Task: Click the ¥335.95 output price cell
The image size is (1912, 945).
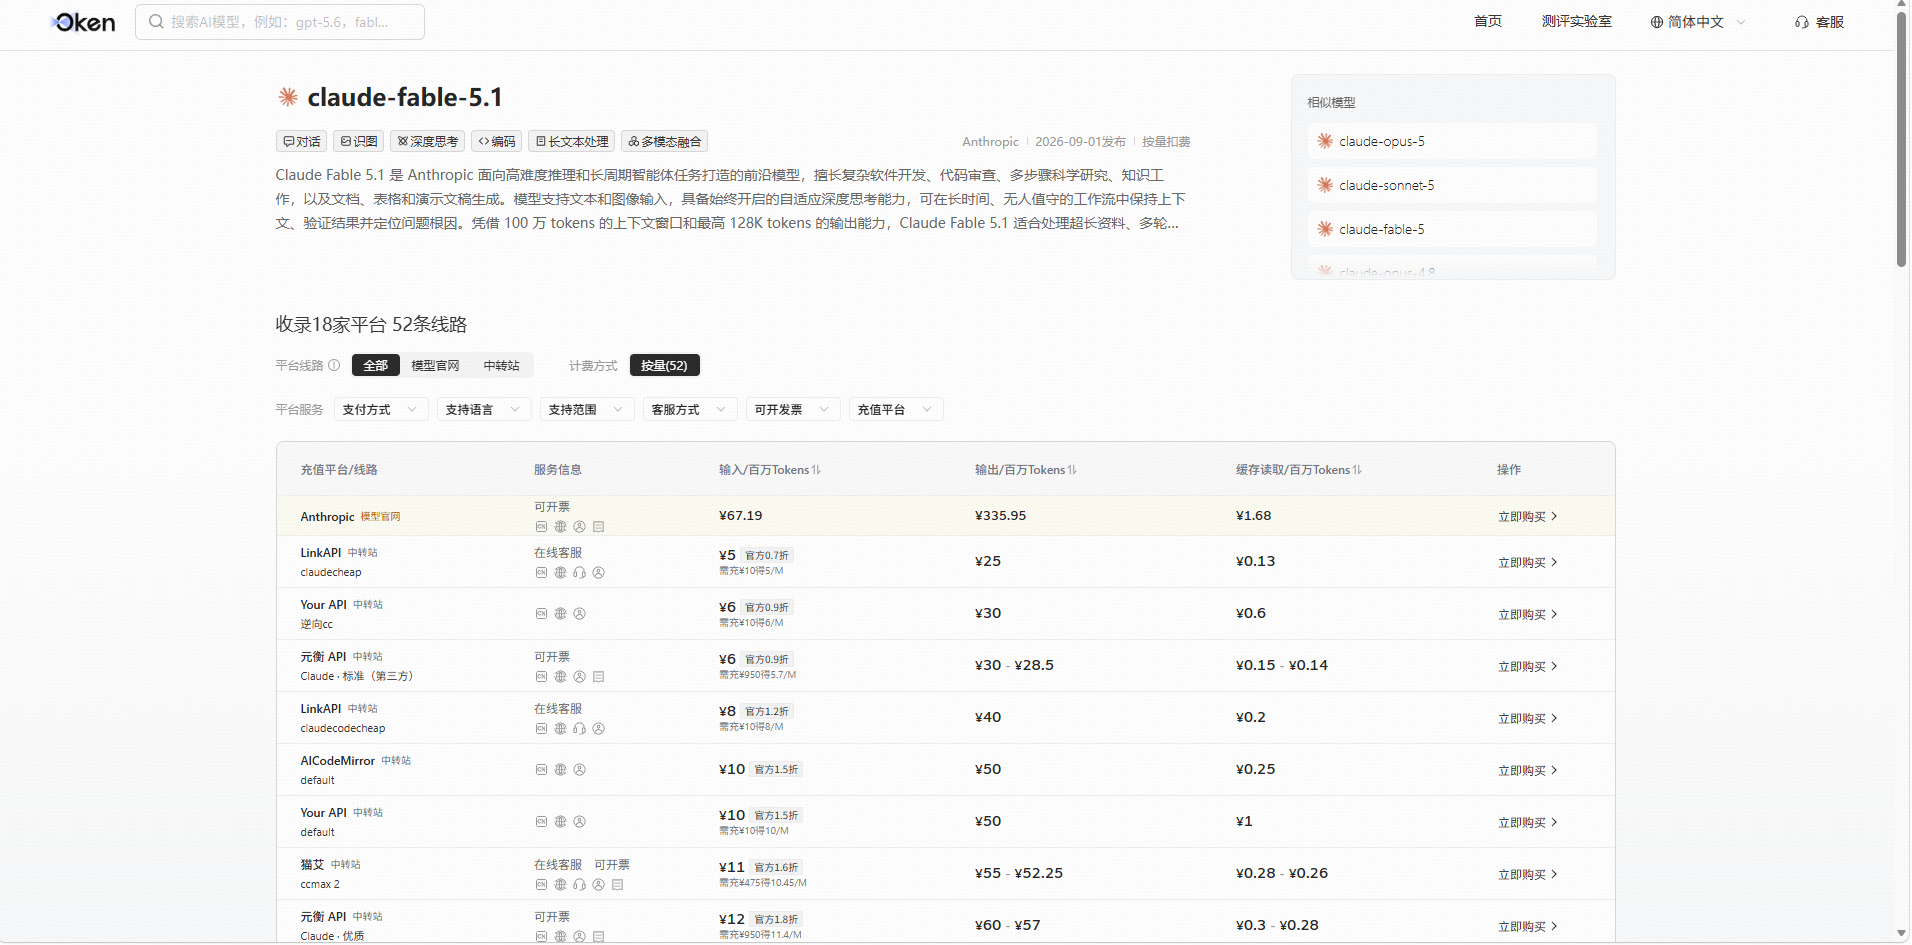Action: click(1000, 516)
